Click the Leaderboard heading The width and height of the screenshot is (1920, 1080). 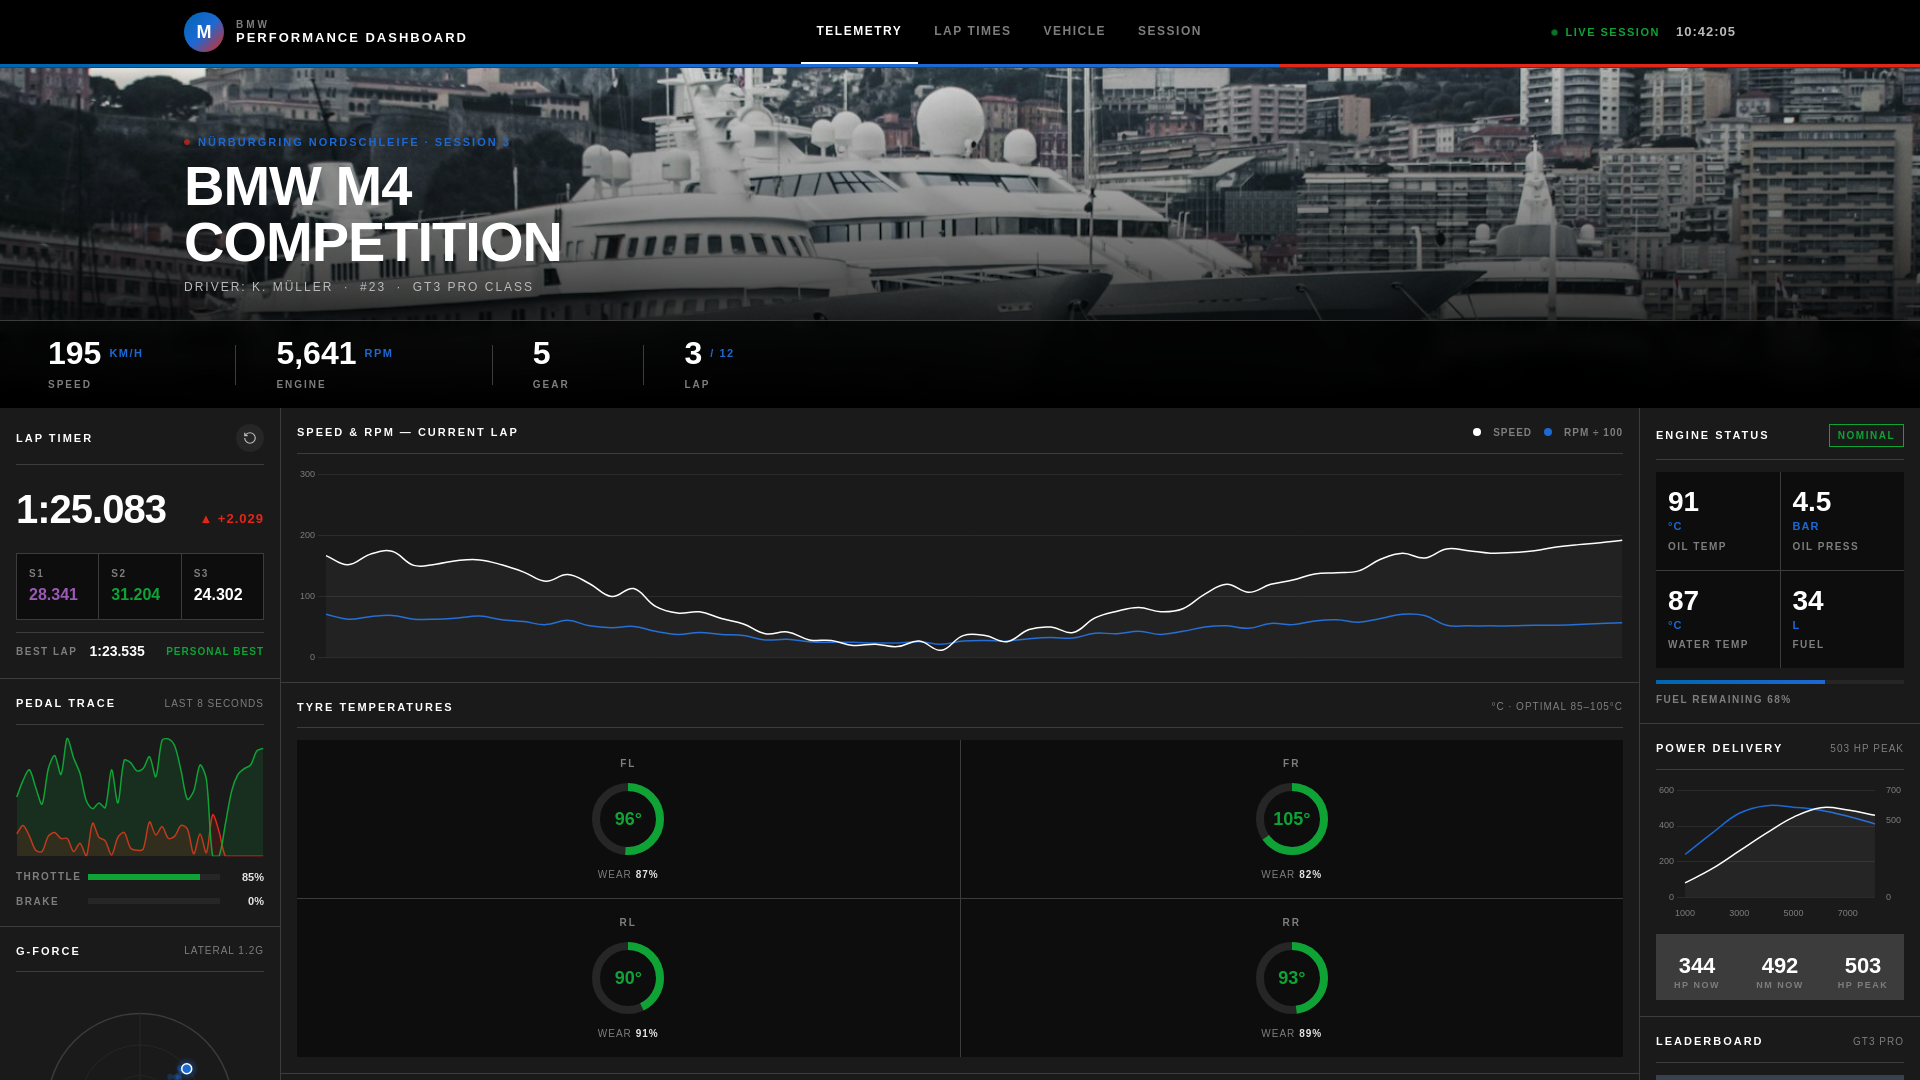[1709, 1041]
